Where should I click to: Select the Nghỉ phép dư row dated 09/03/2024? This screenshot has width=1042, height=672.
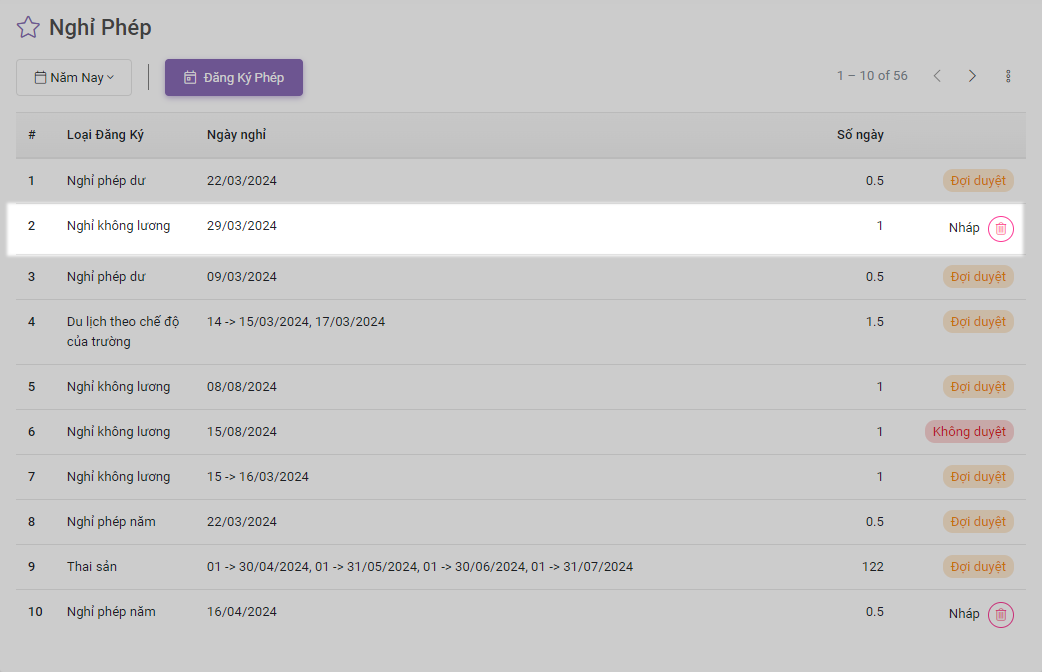tap(106, 277)
